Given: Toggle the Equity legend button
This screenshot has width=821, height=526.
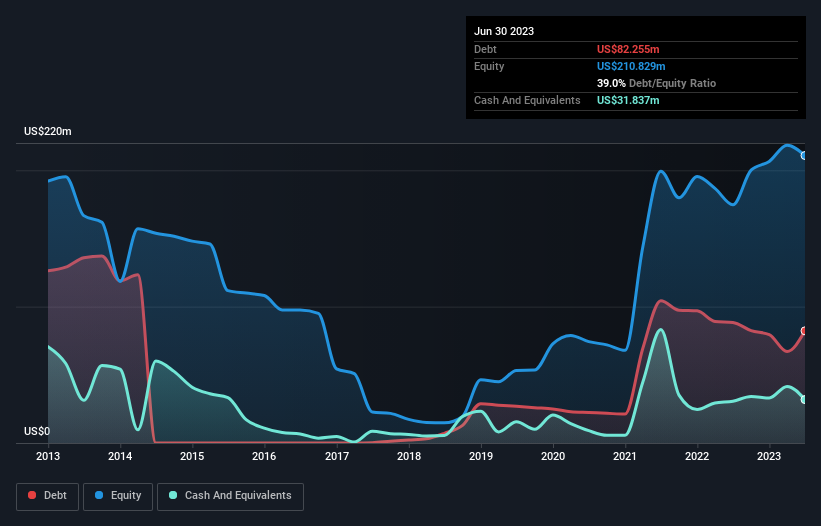Looking at the screenshot, I should (118, 496).
